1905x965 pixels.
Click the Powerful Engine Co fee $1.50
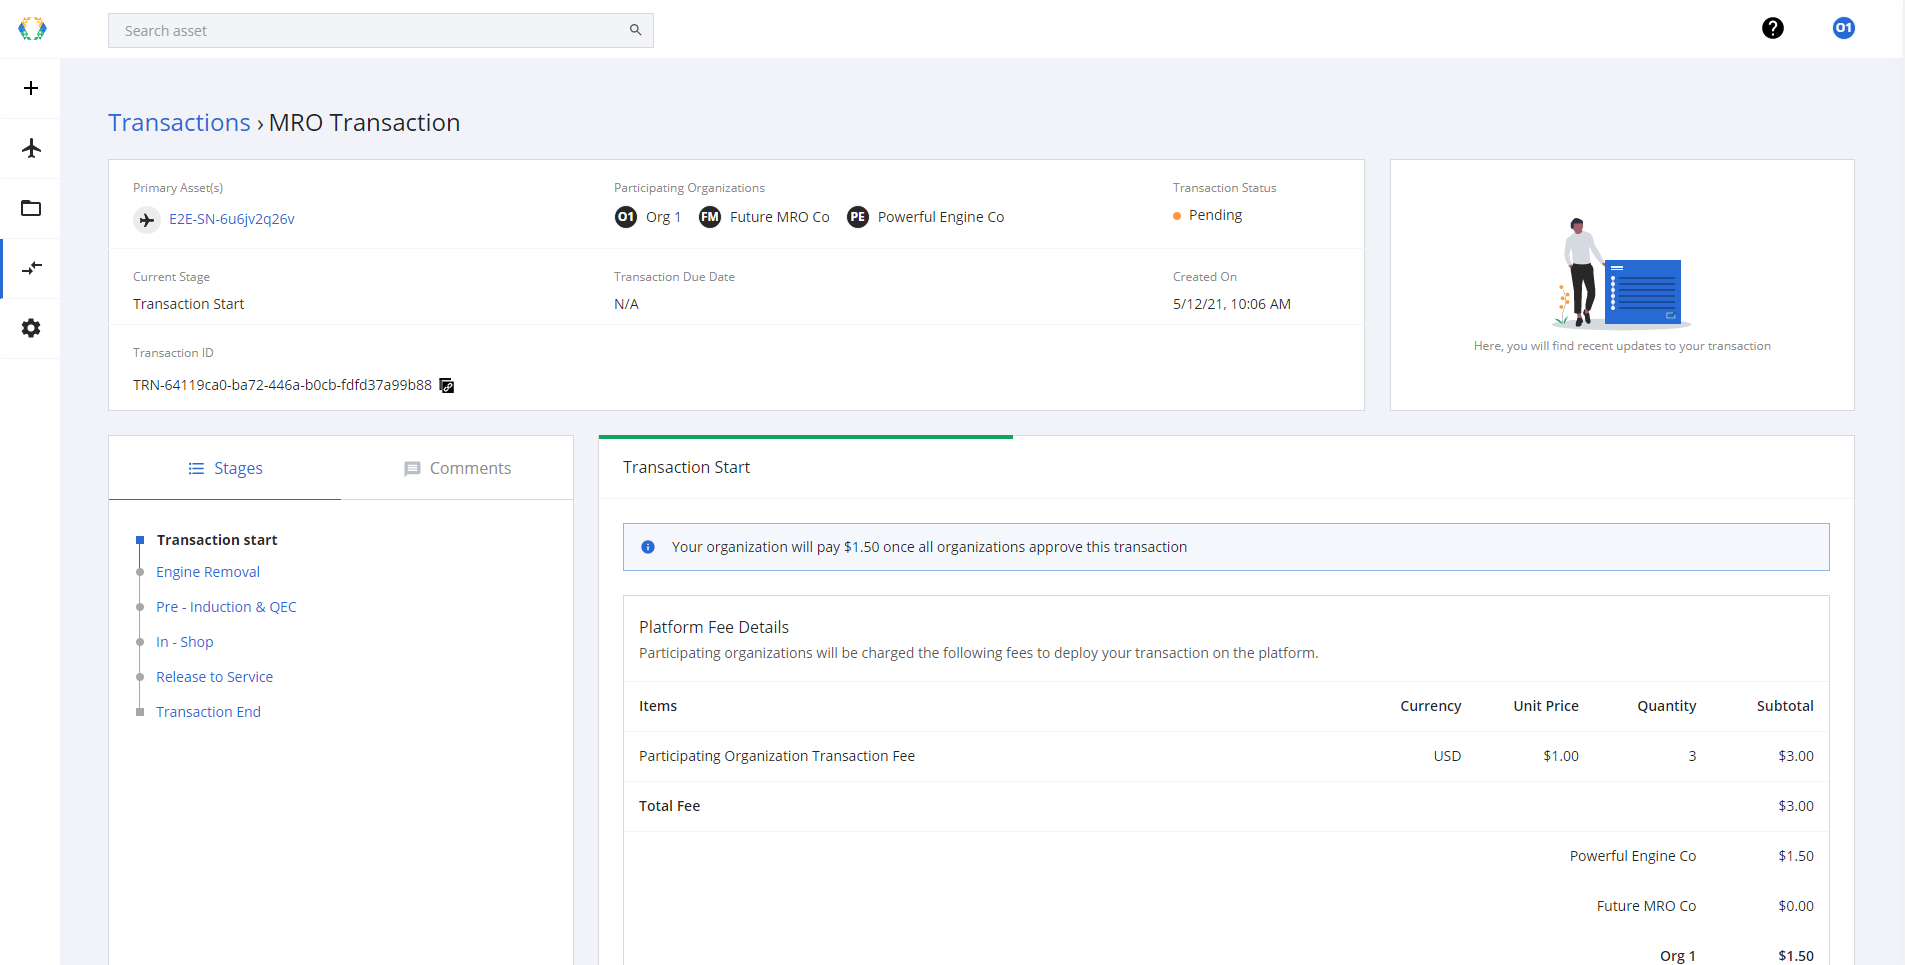pos(1796,856)
